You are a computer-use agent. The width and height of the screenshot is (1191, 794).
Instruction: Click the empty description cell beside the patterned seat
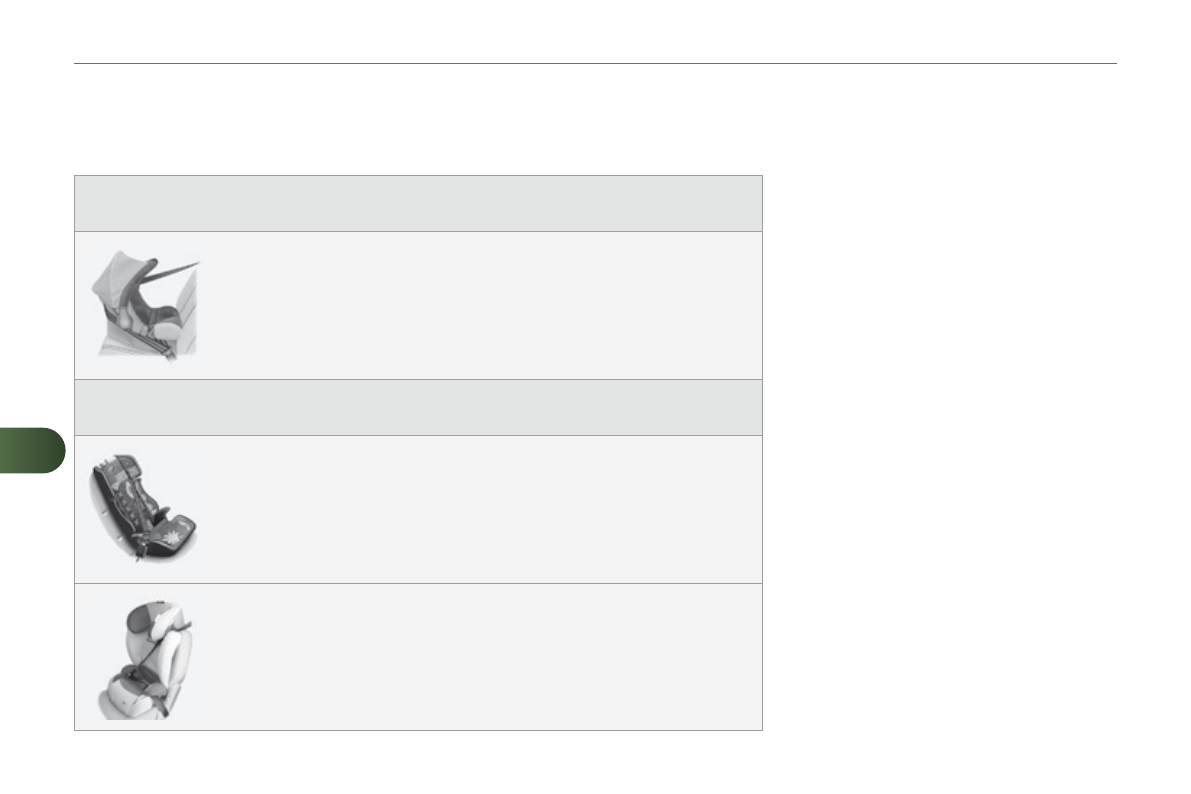point(480,509)
